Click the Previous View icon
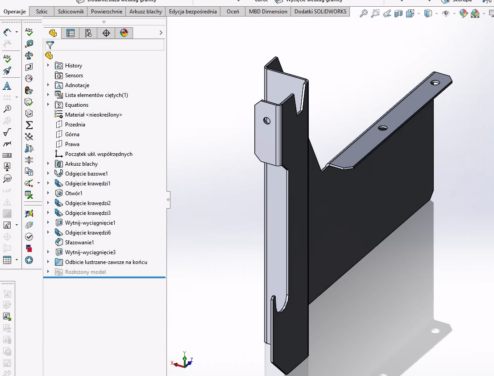 coord(387,13)
